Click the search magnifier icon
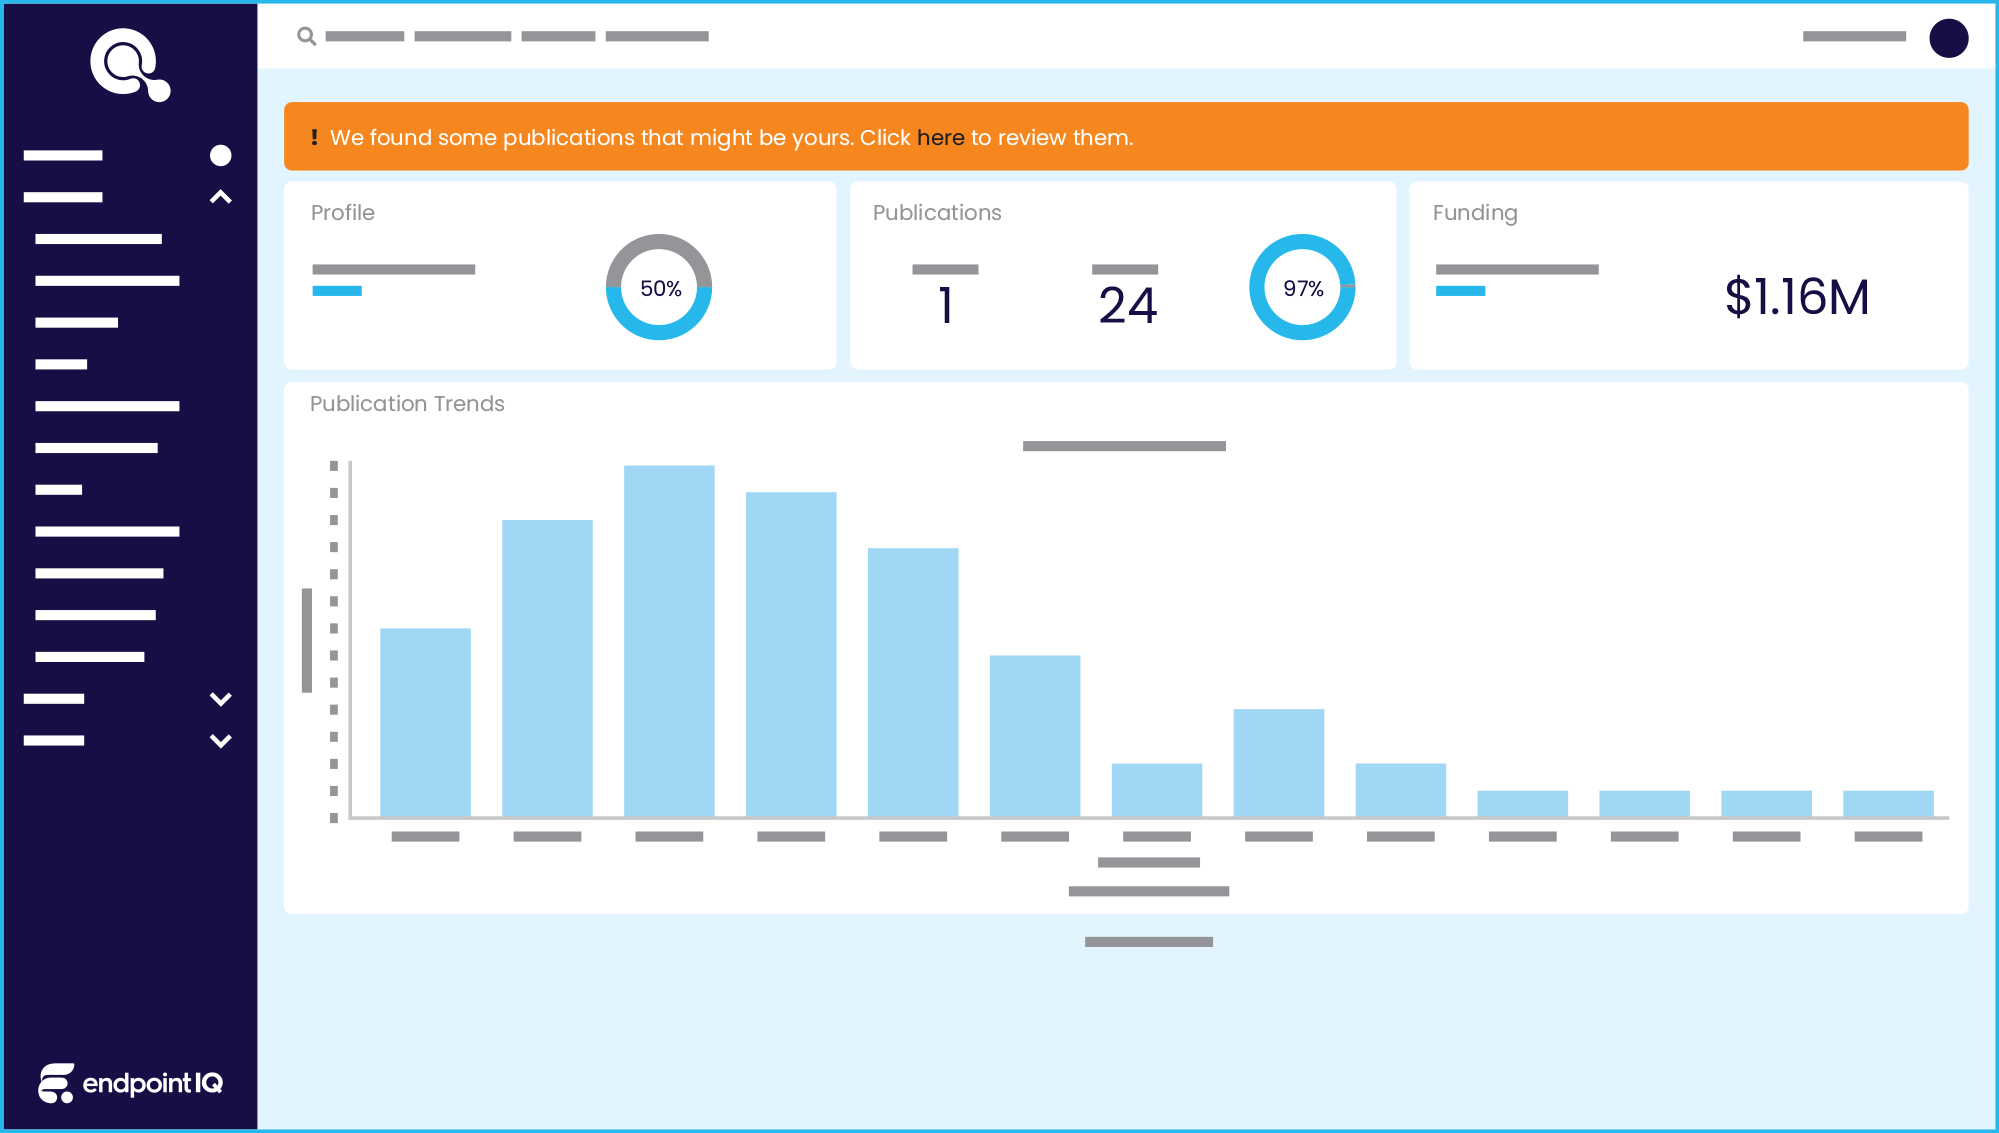The image size is (1999, 1133). tap(306, 37)
